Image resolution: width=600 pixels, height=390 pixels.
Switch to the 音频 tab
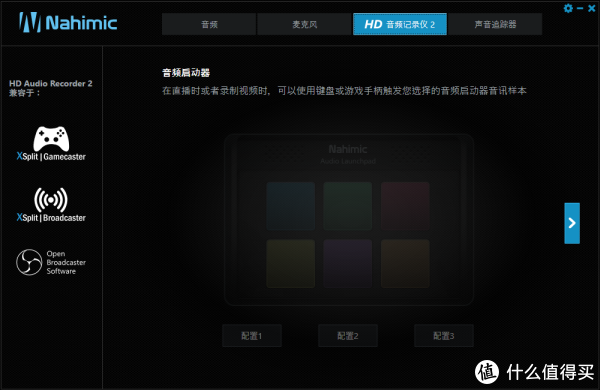point(209,24)
